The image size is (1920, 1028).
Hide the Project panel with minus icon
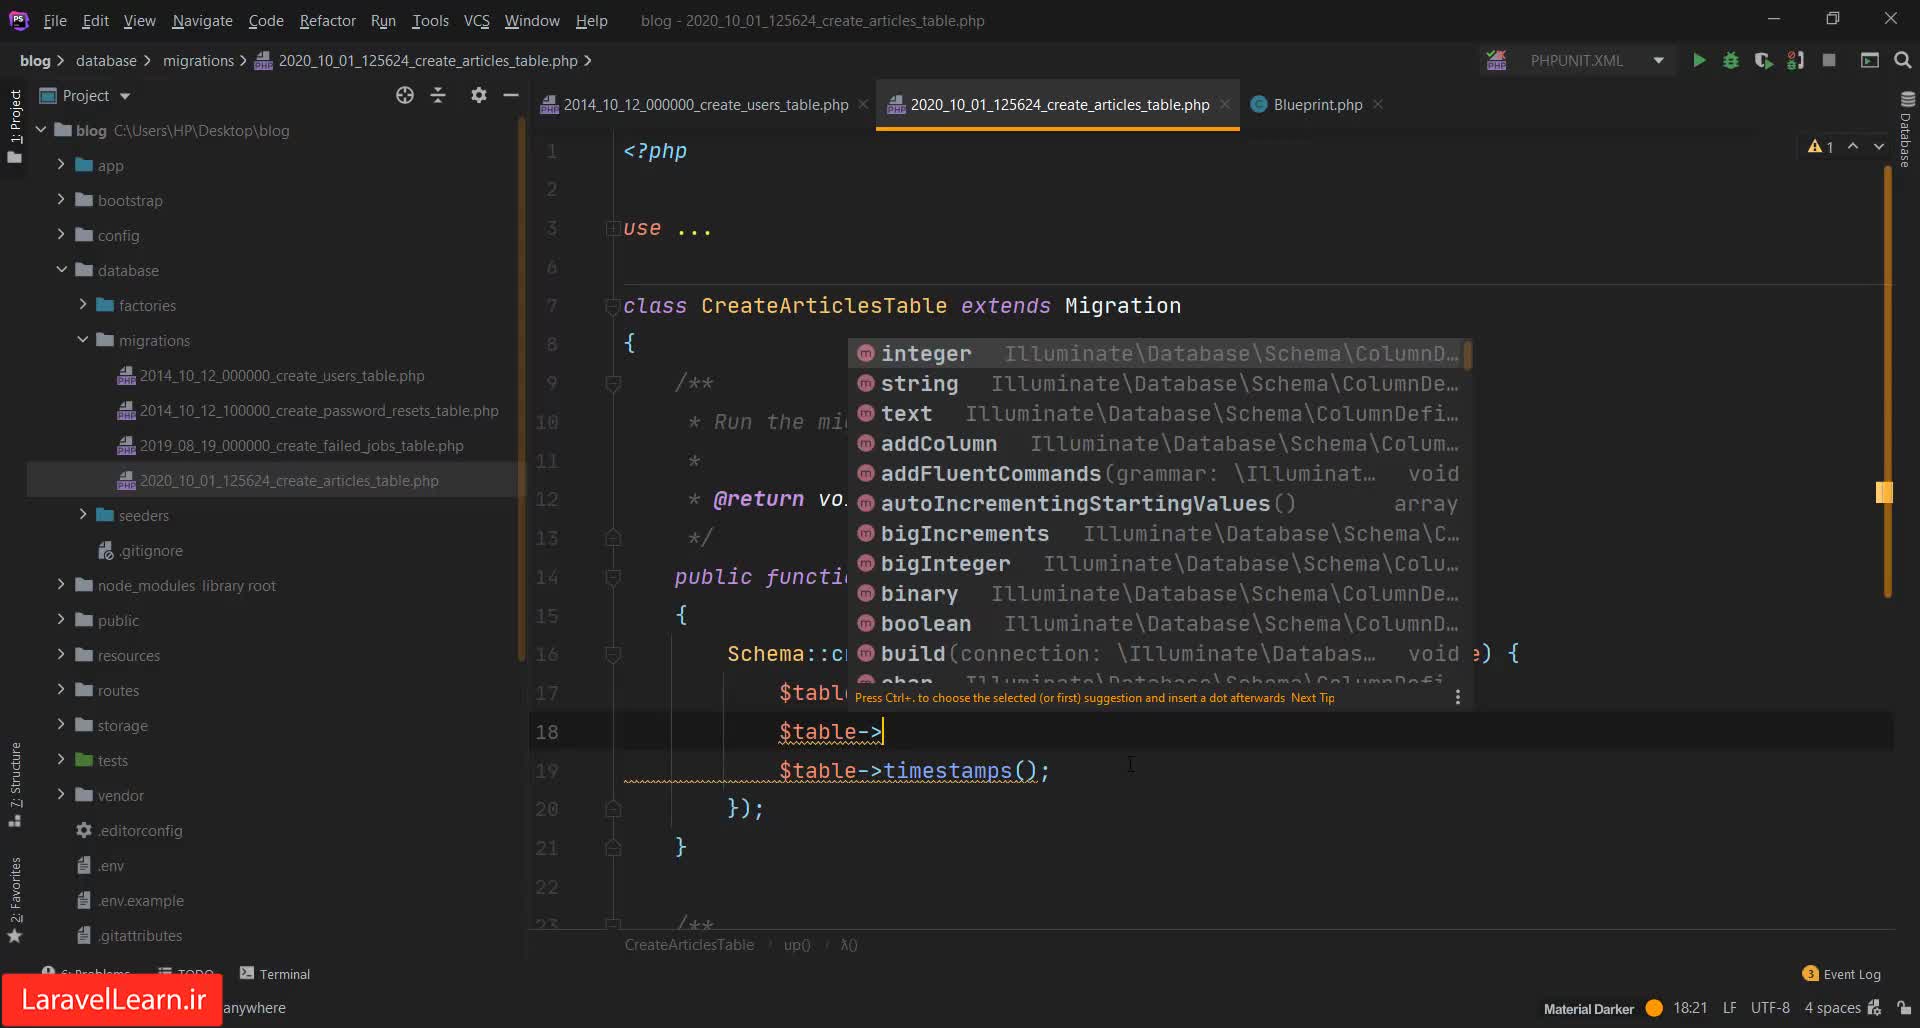[511, 95]
